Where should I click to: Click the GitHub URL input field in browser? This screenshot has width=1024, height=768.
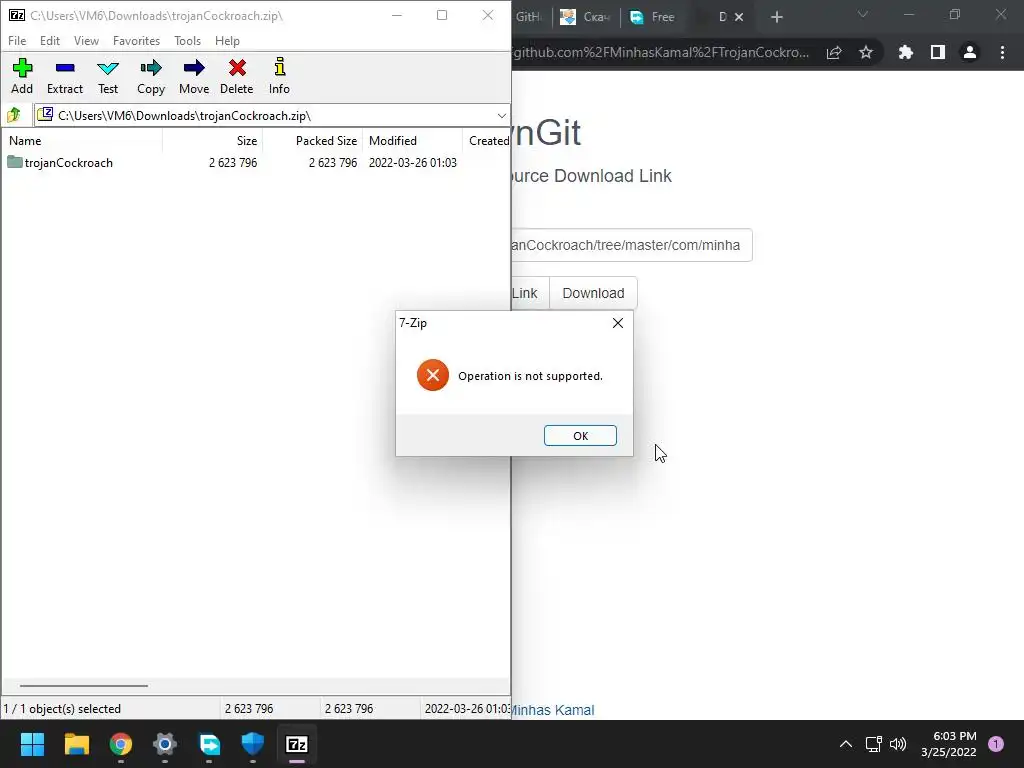pos(631,245)
